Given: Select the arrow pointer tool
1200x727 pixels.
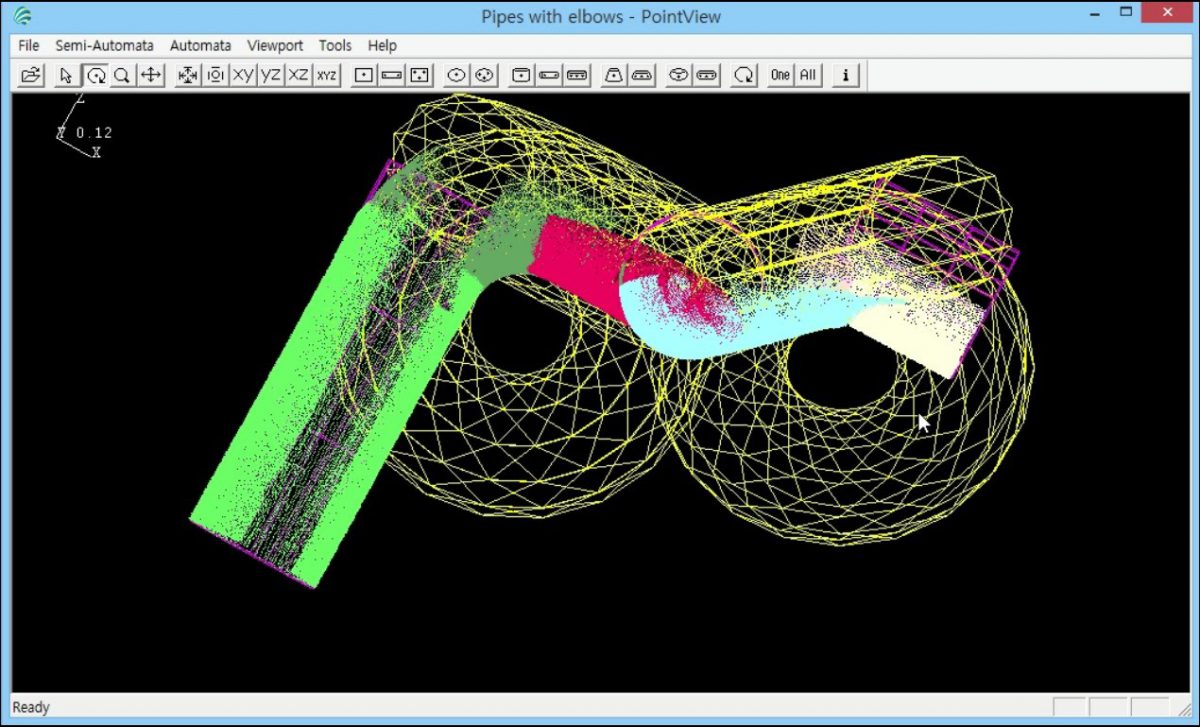Looking at the screenshot, I should [66, 75].
